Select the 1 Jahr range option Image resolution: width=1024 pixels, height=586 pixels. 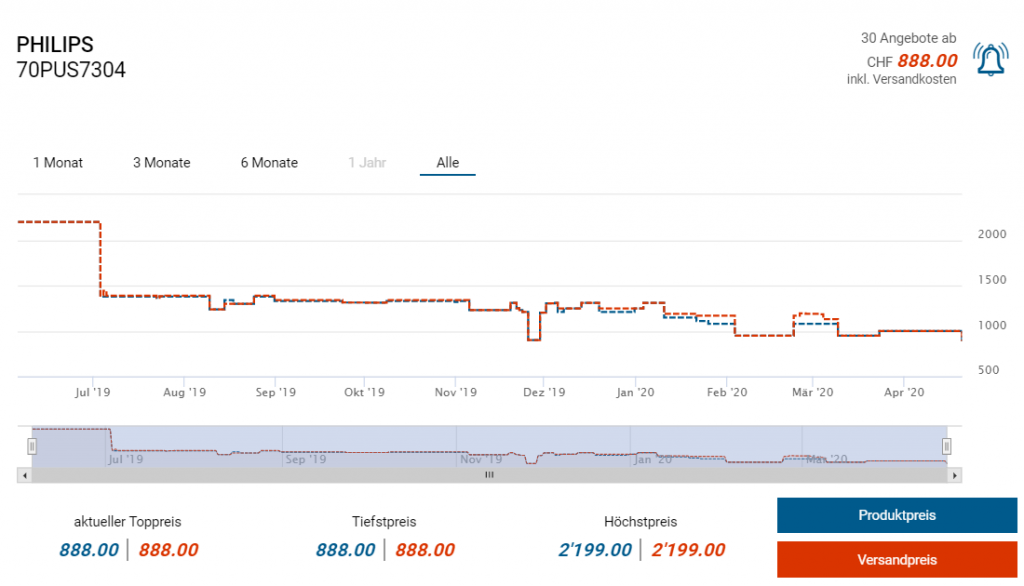coord(367,163)
